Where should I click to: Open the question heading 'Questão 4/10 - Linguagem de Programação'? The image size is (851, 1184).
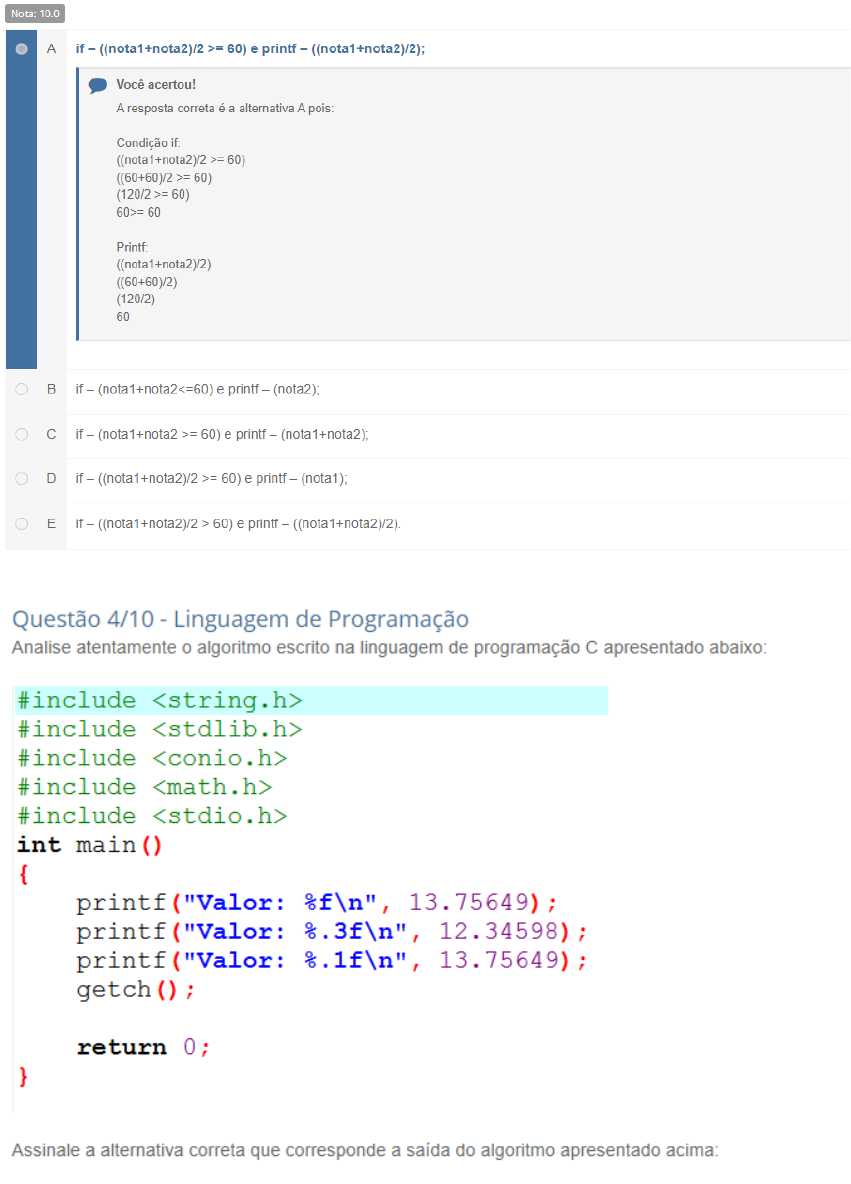click(240, 619)
